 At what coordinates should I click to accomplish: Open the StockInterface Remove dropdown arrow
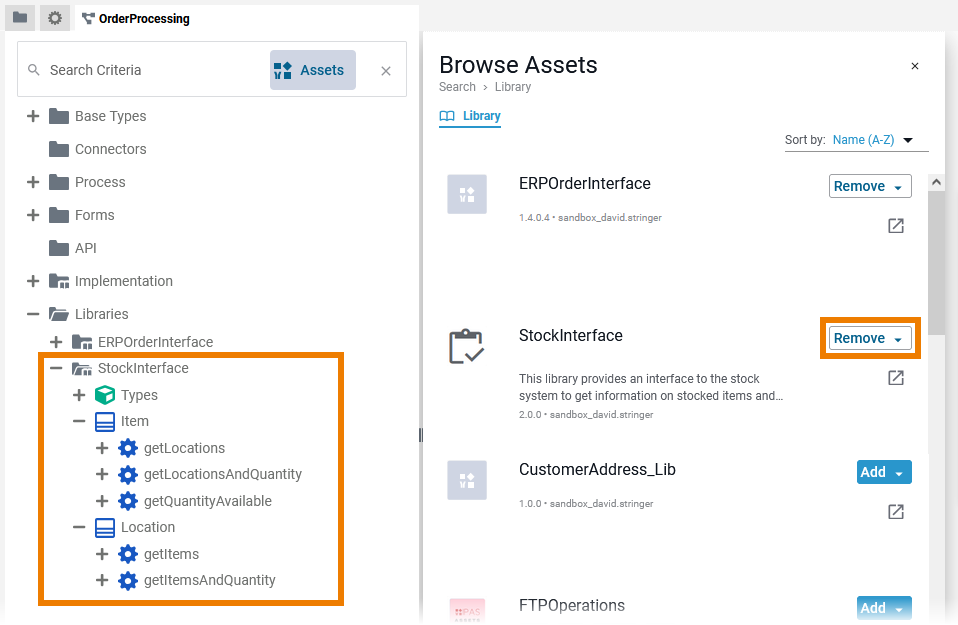(898, 339)
